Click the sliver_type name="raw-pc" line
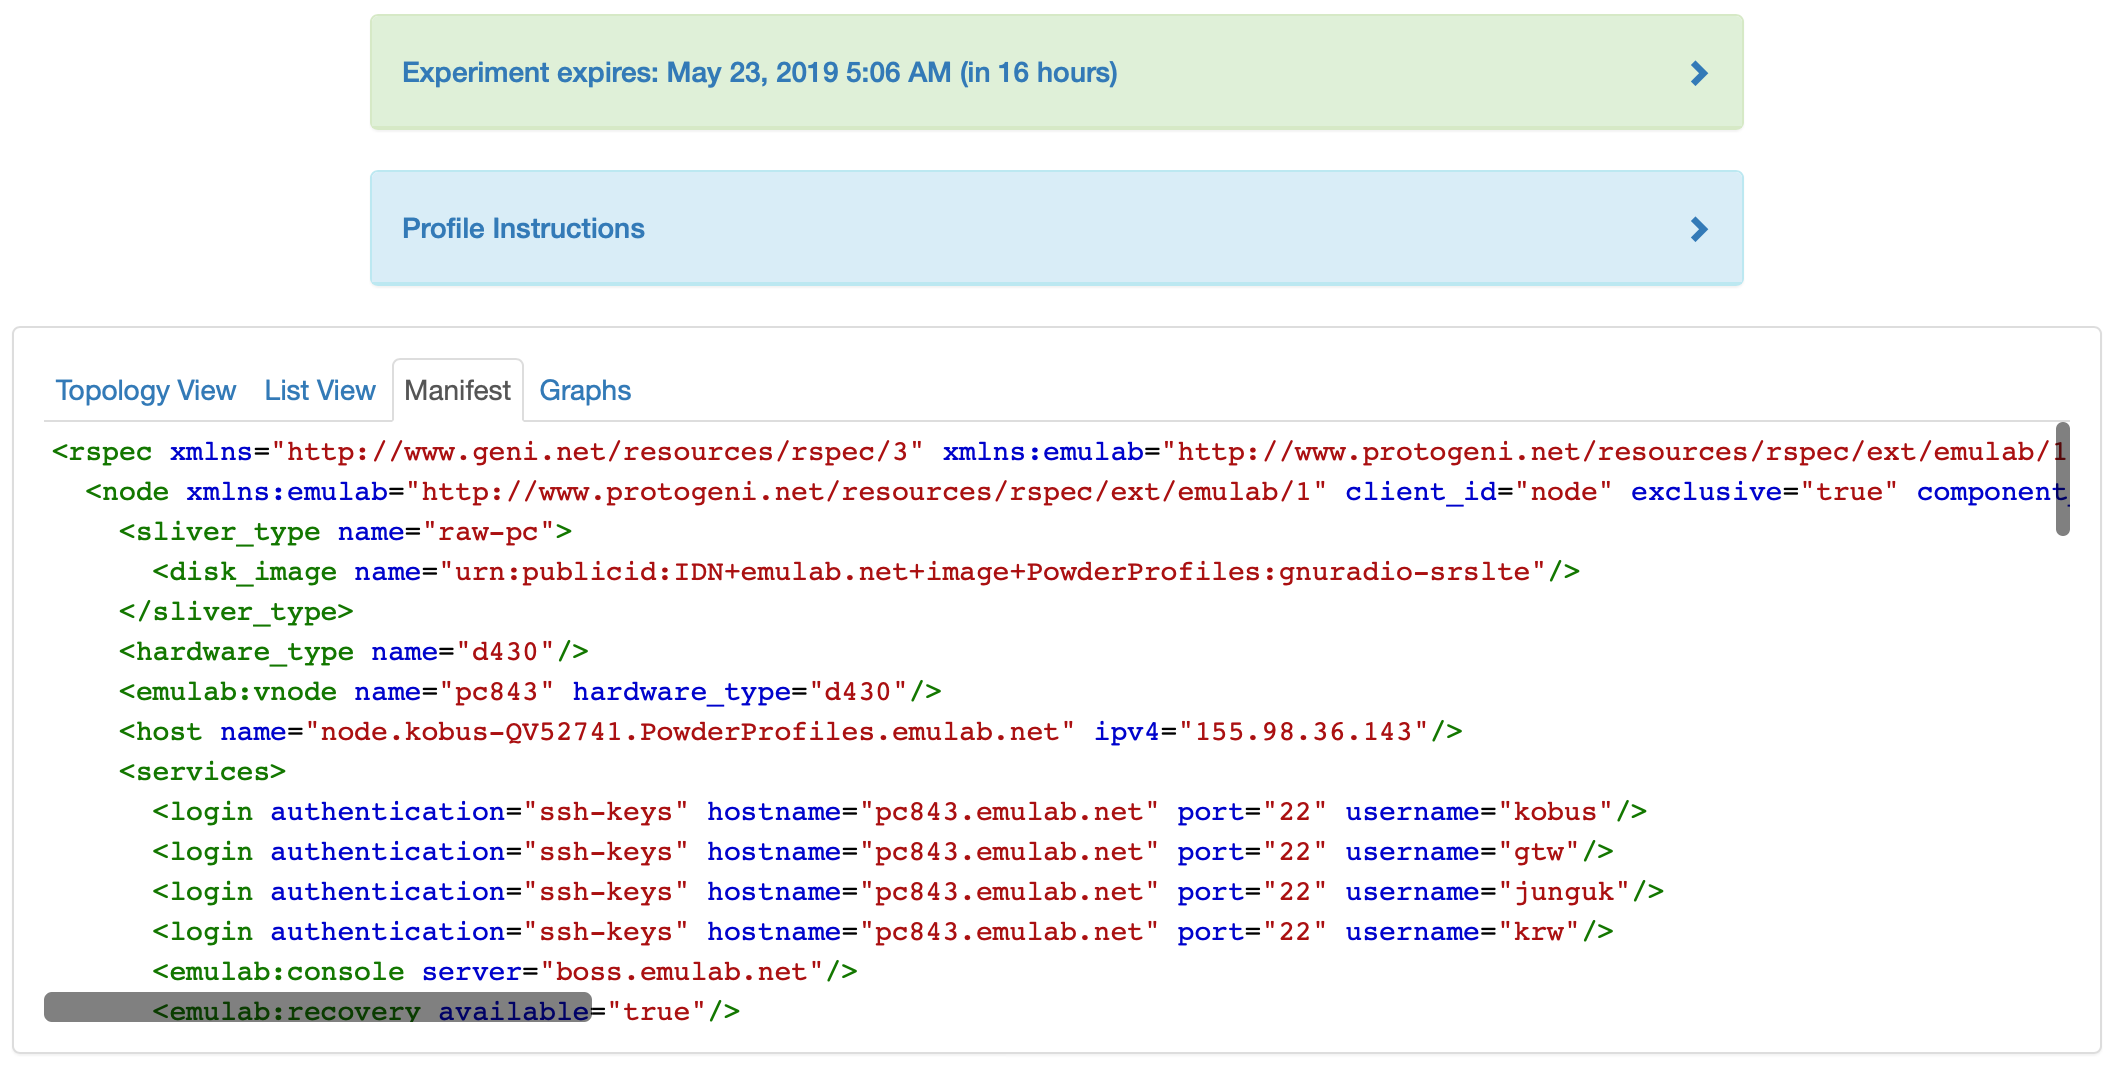 (x=345, y=532)
